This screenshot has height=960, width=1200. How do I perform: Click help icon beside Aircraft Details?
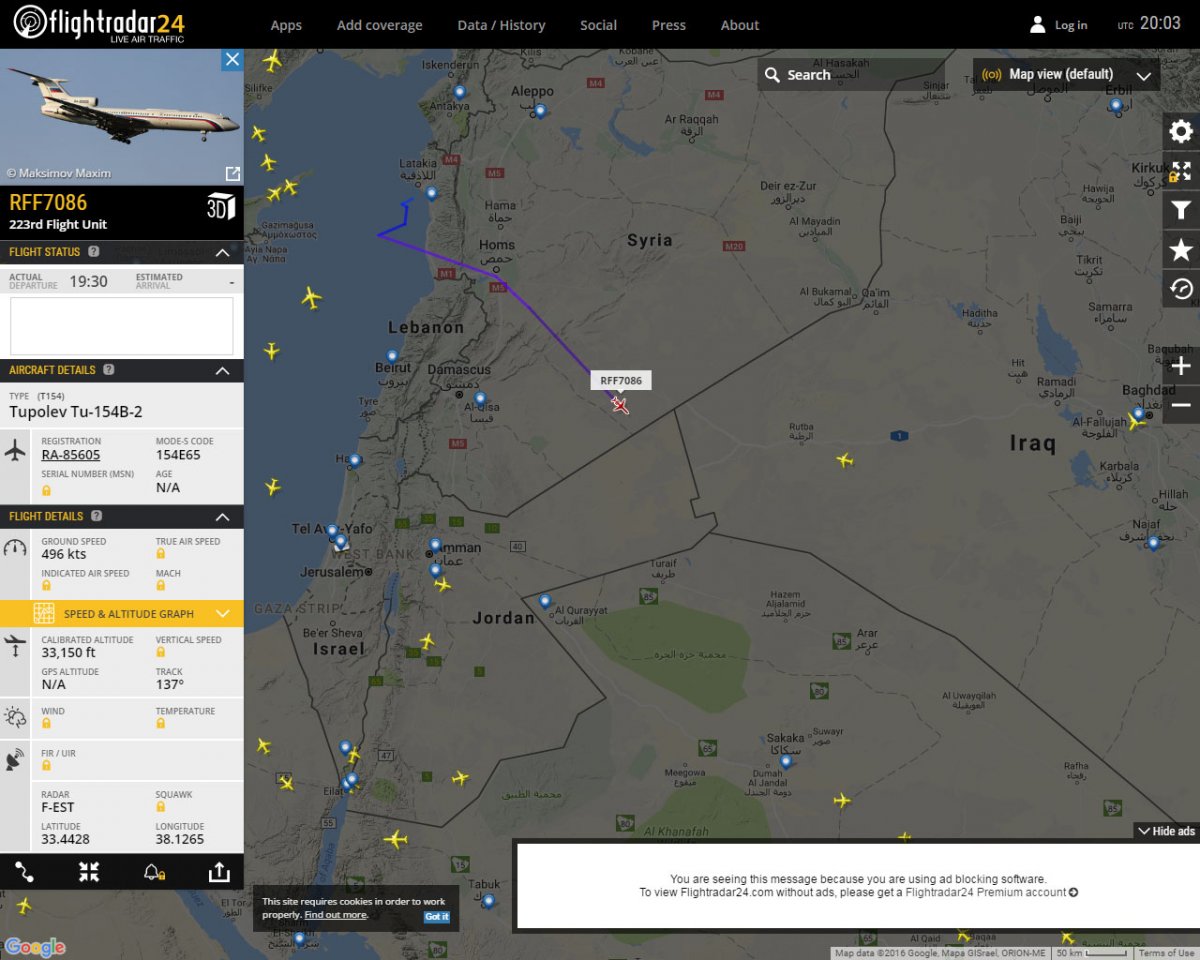coord(109,370)
